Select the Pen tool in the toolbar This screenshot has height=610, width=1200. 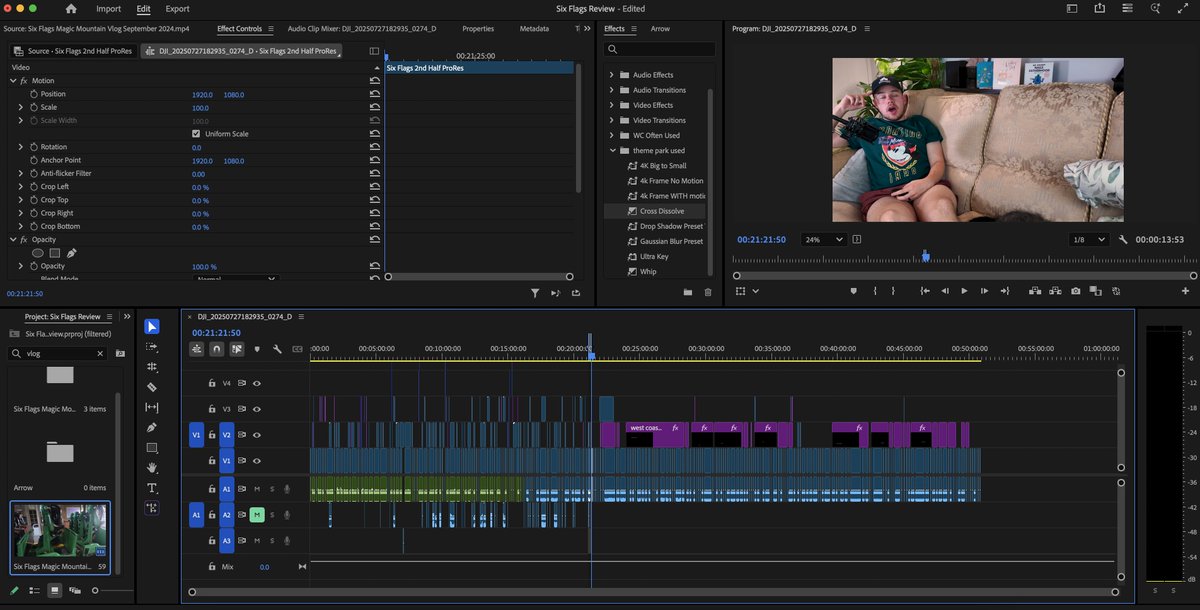151,427
